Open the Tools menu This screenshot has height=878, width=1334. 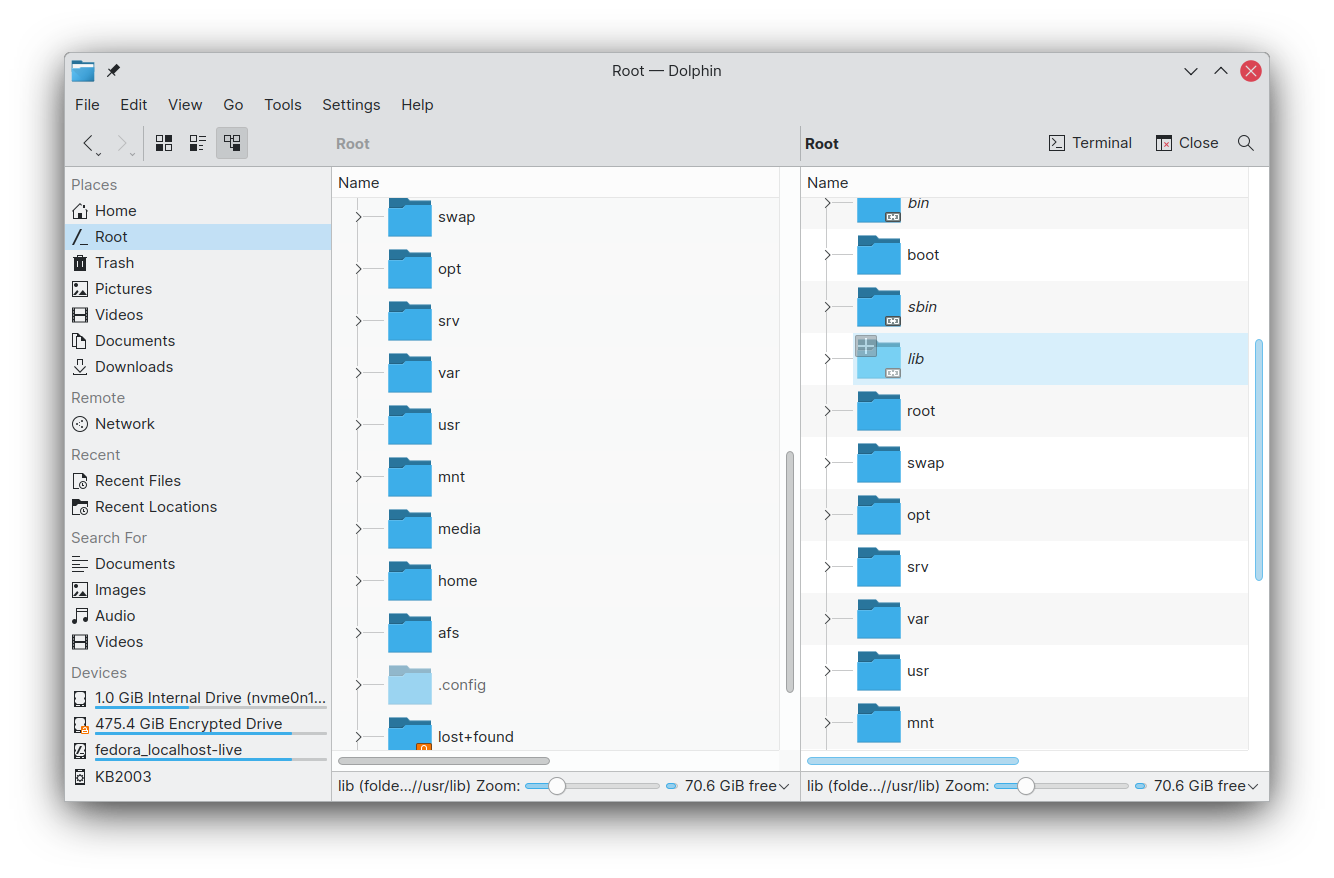(x=283, y=105)
